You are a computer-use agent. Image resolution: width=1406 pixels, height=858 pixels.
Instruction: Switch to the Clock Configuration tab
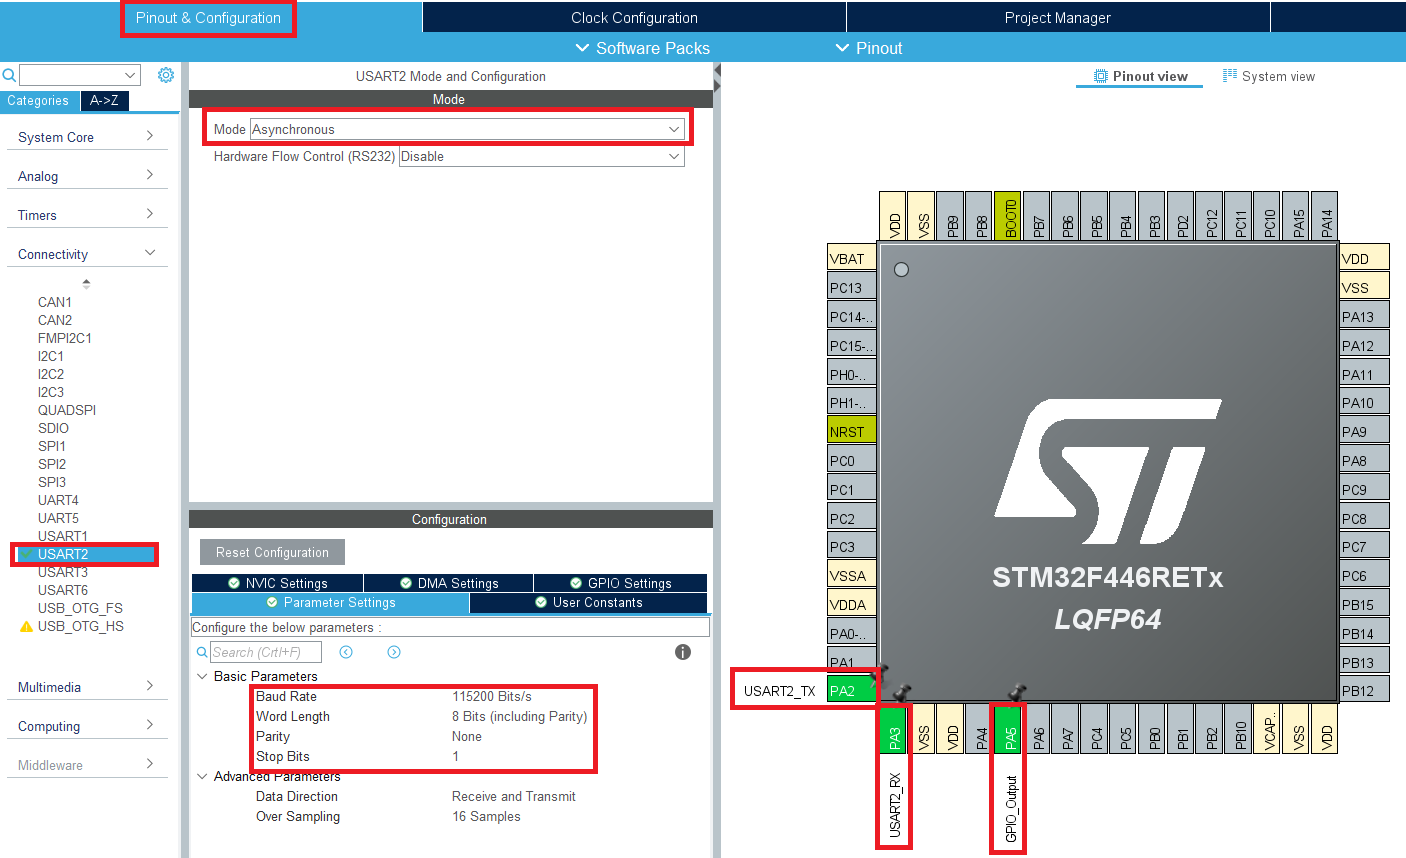(634, 17)
